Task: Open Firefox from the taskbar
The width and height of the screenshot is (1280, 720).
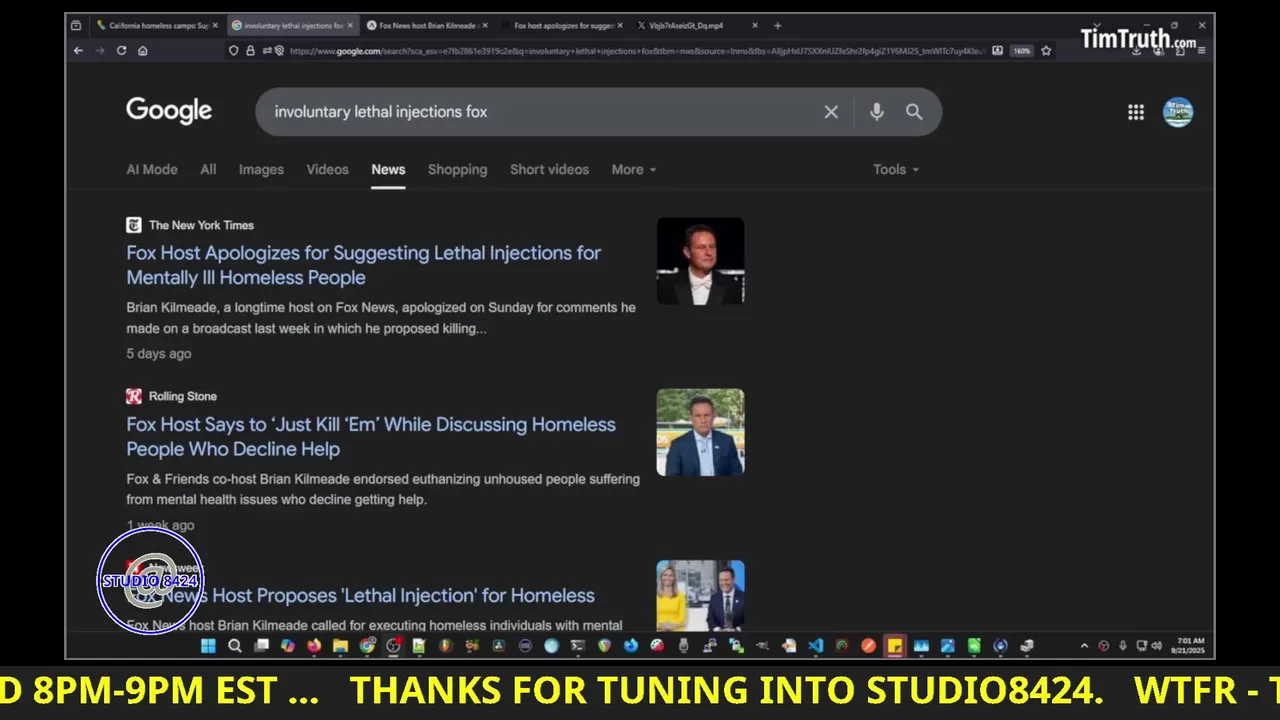Action: click(x=314, y=646)
